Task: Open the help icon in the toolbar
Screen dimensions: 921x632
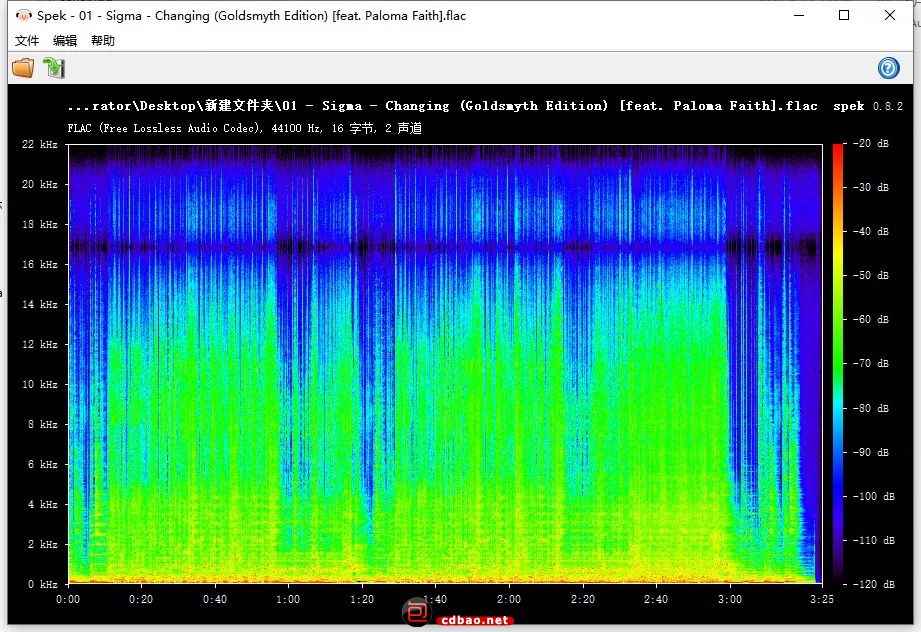Action: point(888,68)
